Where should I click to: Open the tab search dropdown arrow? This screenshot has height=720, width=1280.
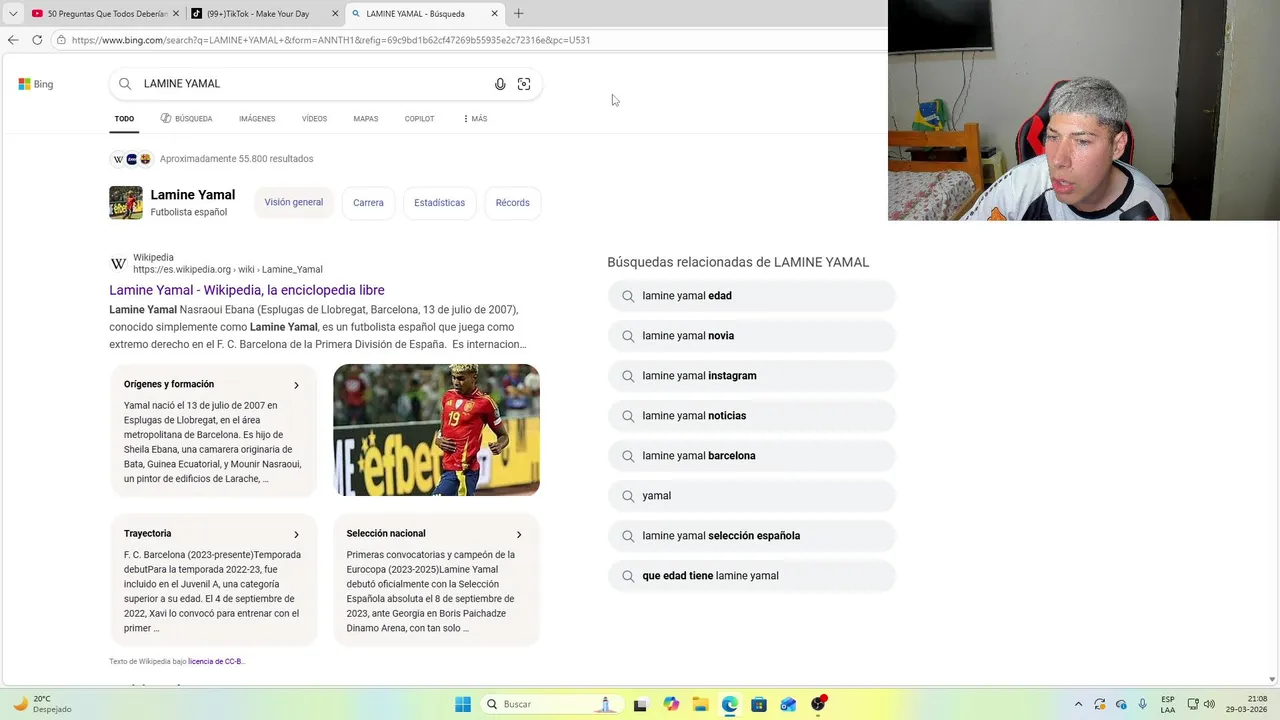click(13, 14)
